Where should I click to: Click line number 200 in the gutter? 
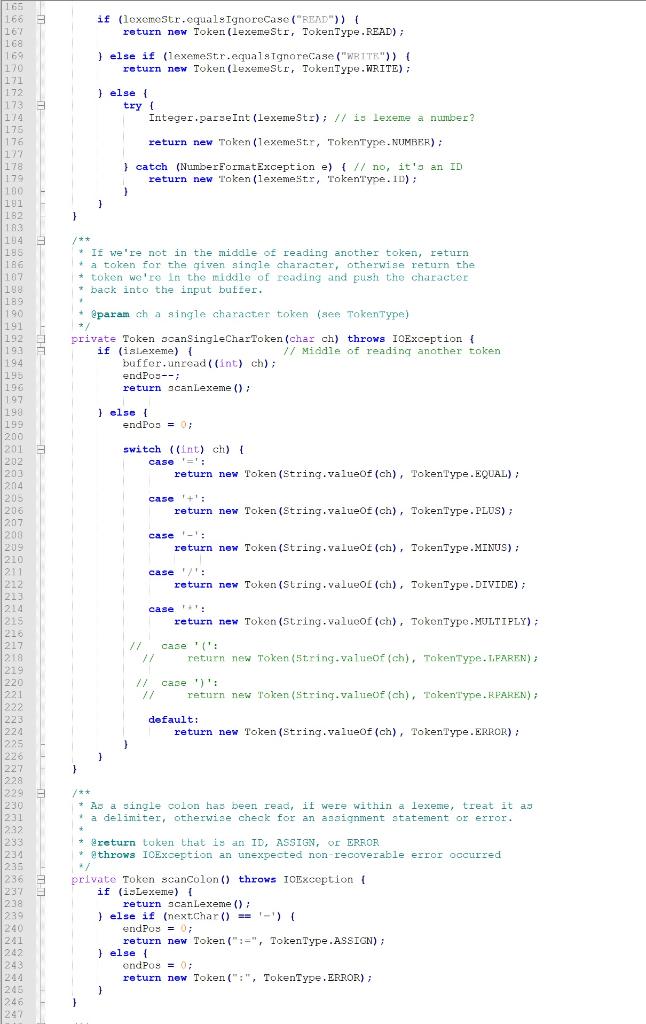(x=13, y=437)
